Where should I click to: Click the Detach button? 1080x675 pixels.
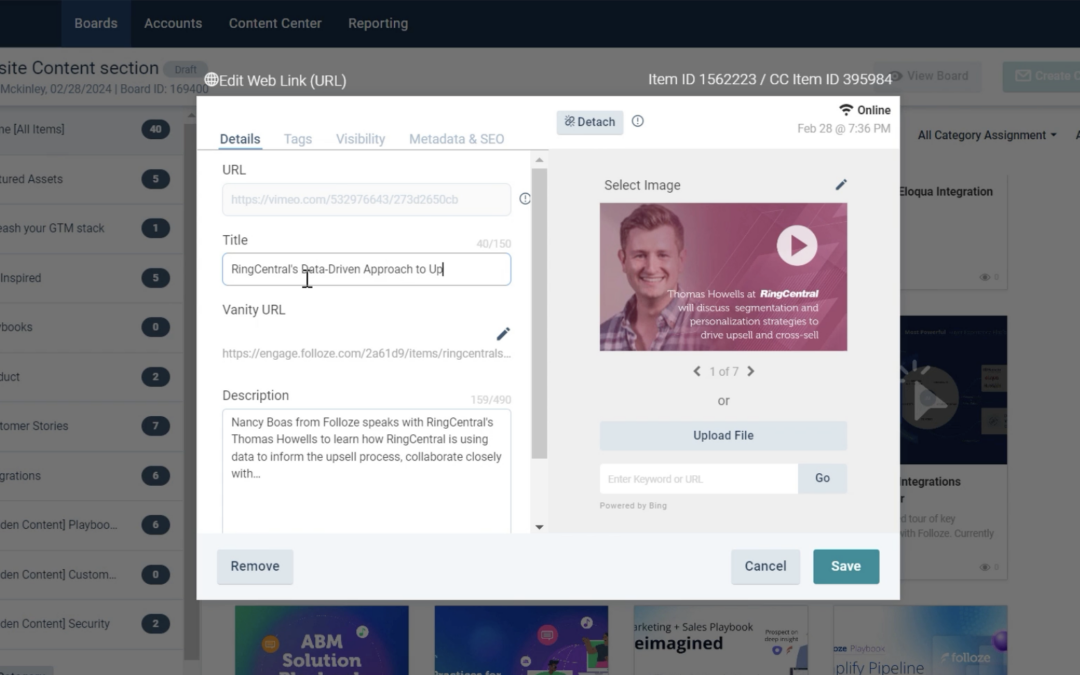[590, 122]
